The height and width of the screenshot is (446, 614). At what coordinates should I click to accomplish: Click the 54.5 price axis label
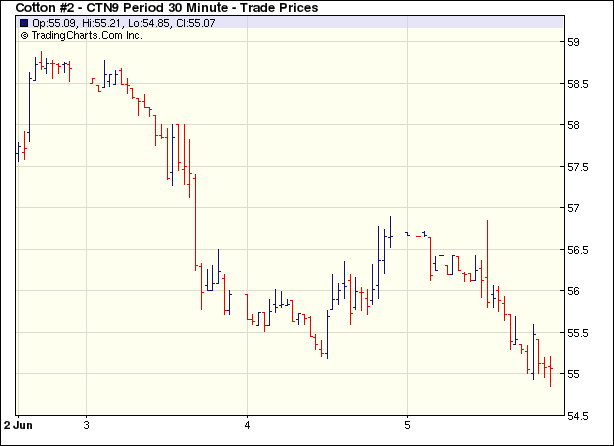(x=577, y=416)
